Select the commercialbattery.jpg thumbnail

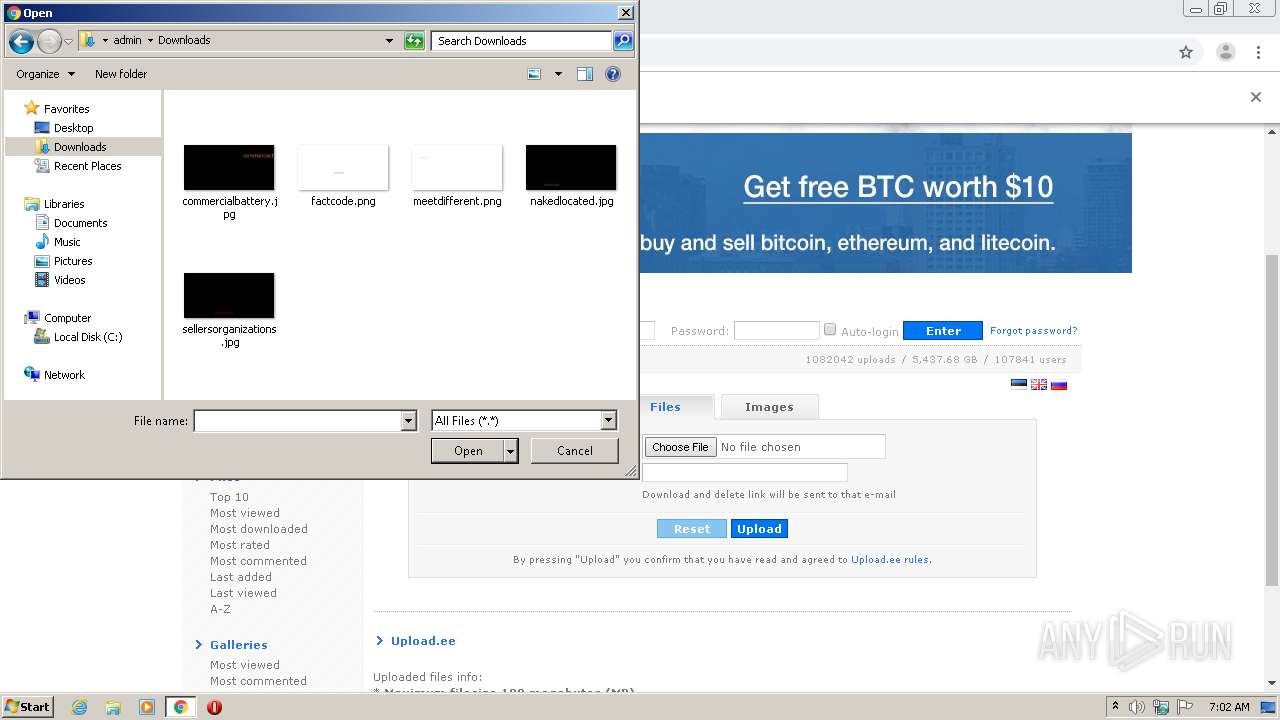(x=229, y=168)
